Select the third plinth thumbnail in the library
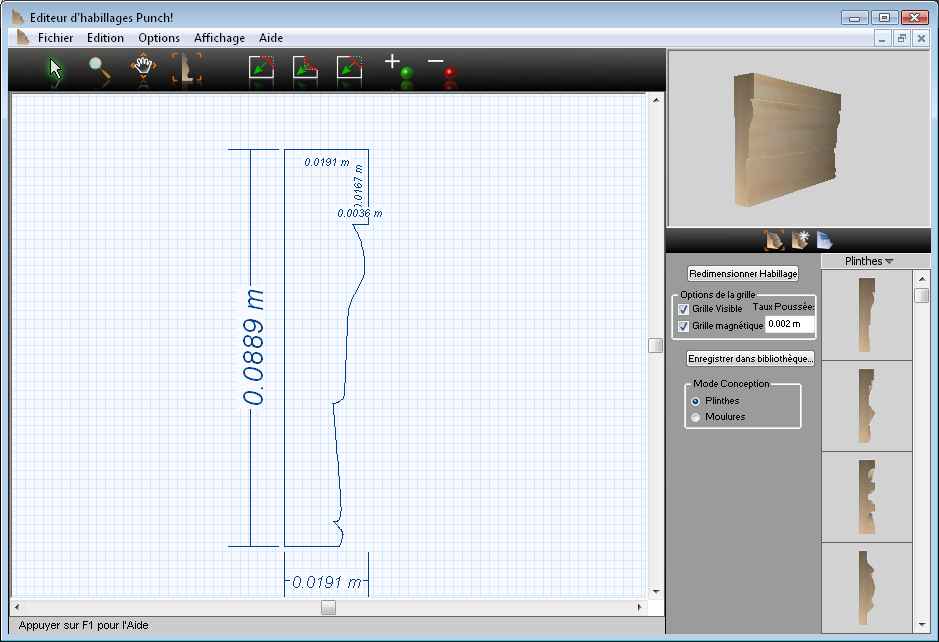Image resolution: width=939 pixels, height=642 pixels. pos(867,497)
